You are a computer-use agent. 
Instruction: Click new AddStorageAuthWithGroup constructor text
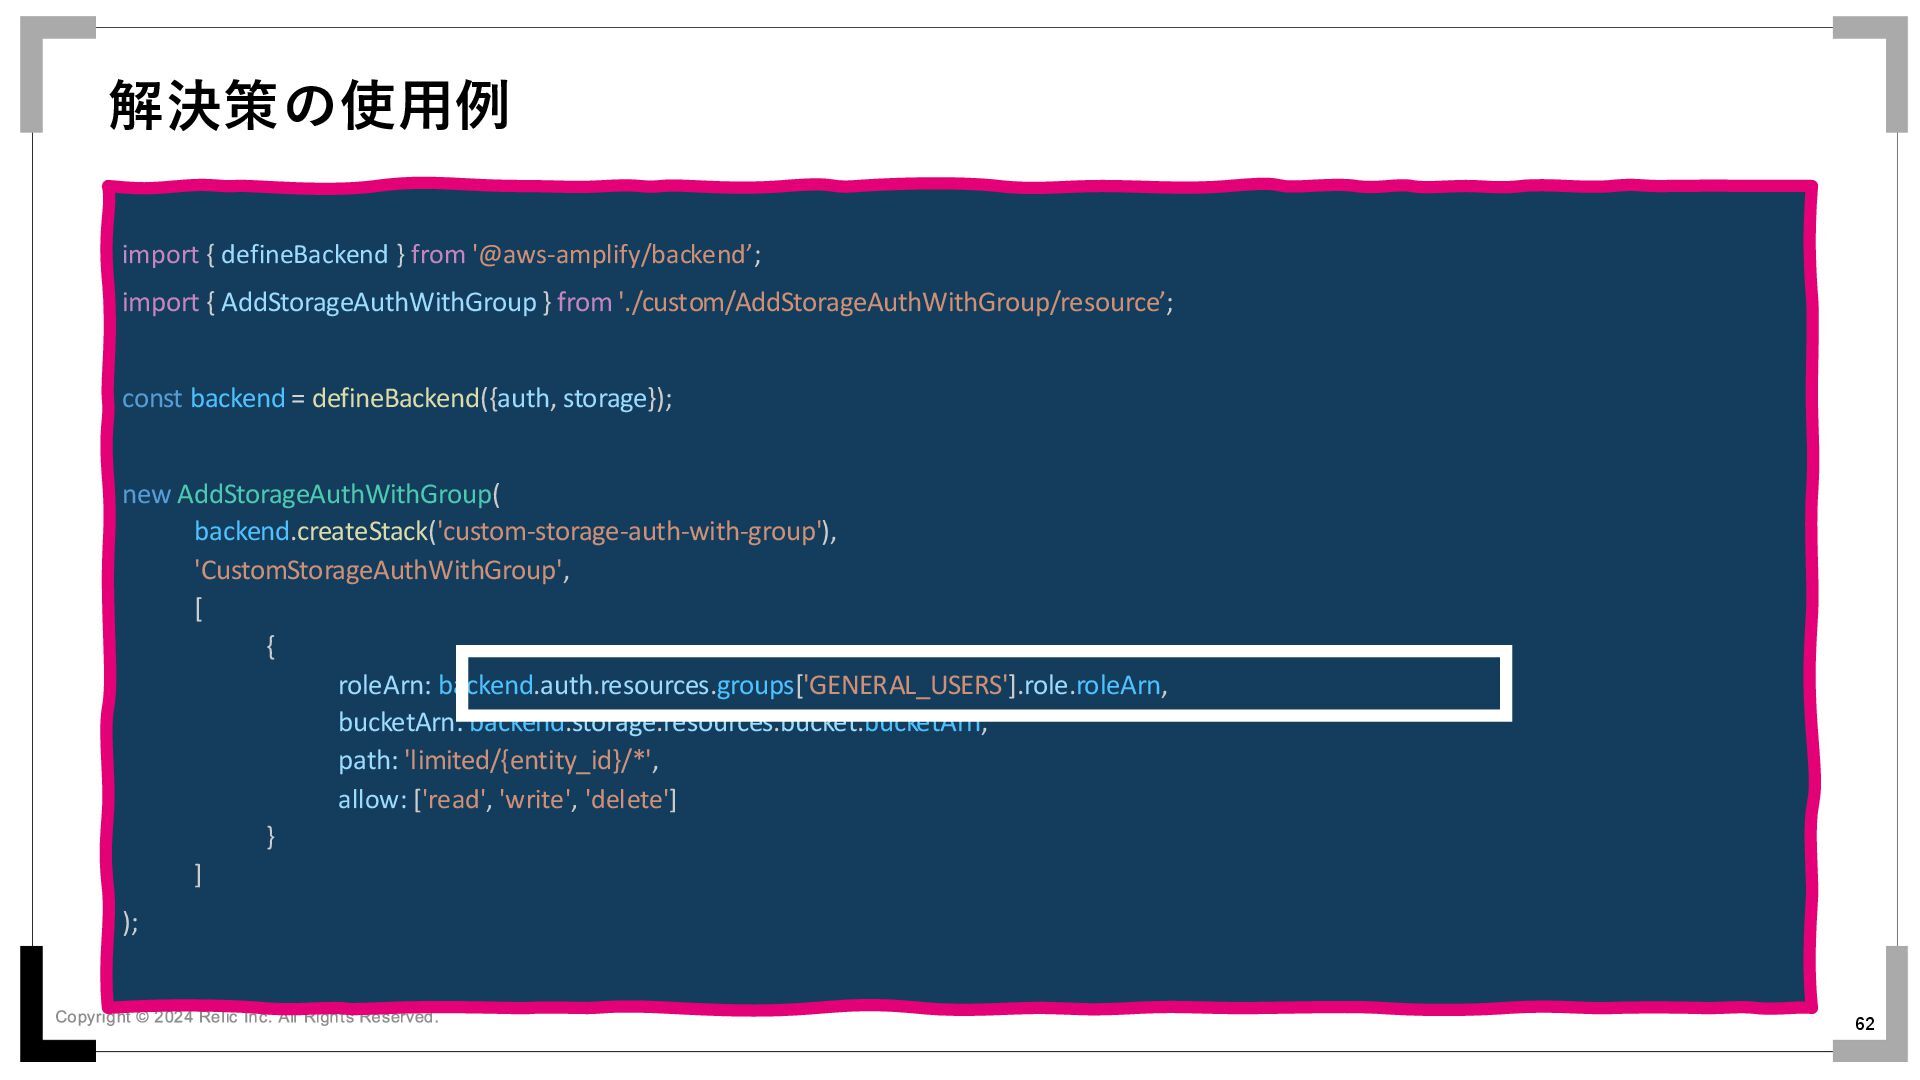(x=310, y=495)
